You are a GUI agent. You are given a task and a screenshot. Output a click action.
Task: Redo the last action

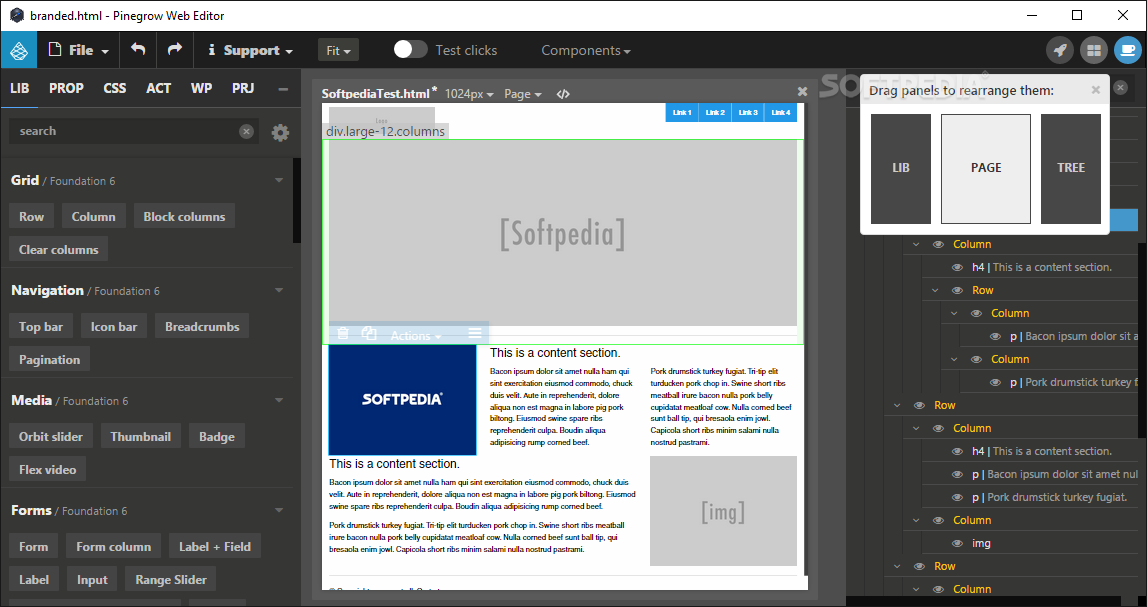(174, 50)
